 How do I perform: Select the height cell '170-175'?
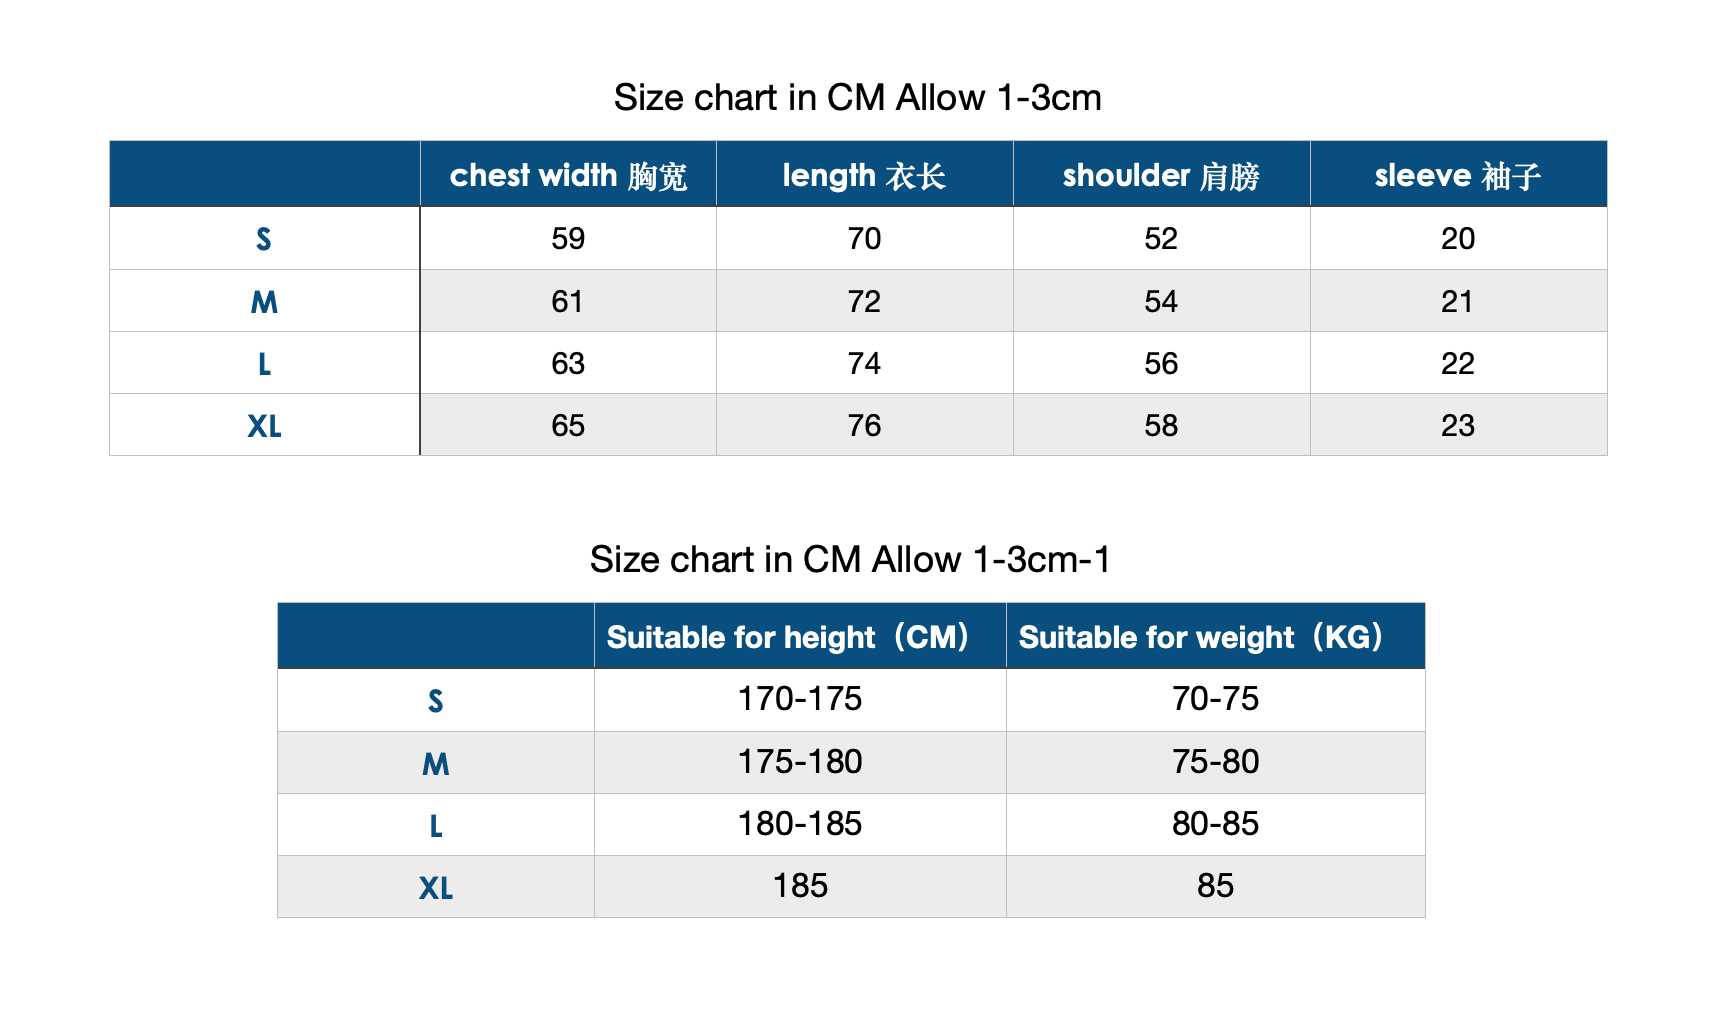pyautogui.click(x=800, y=699)
